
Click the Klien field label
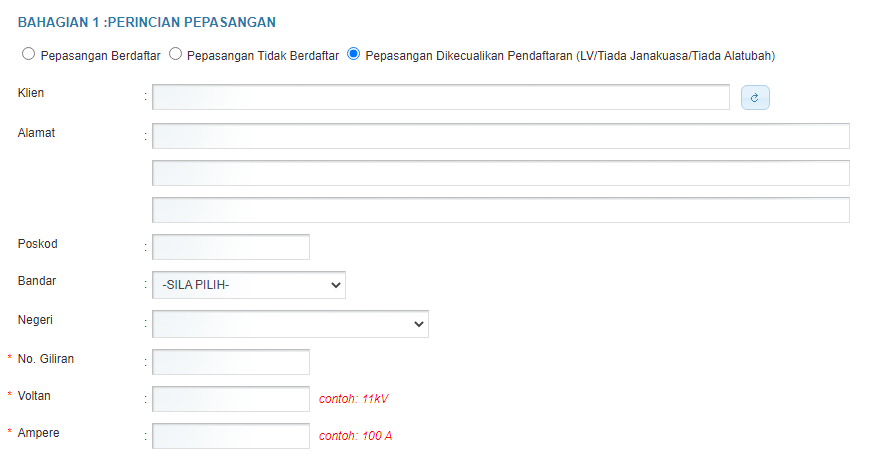[31, 93]
